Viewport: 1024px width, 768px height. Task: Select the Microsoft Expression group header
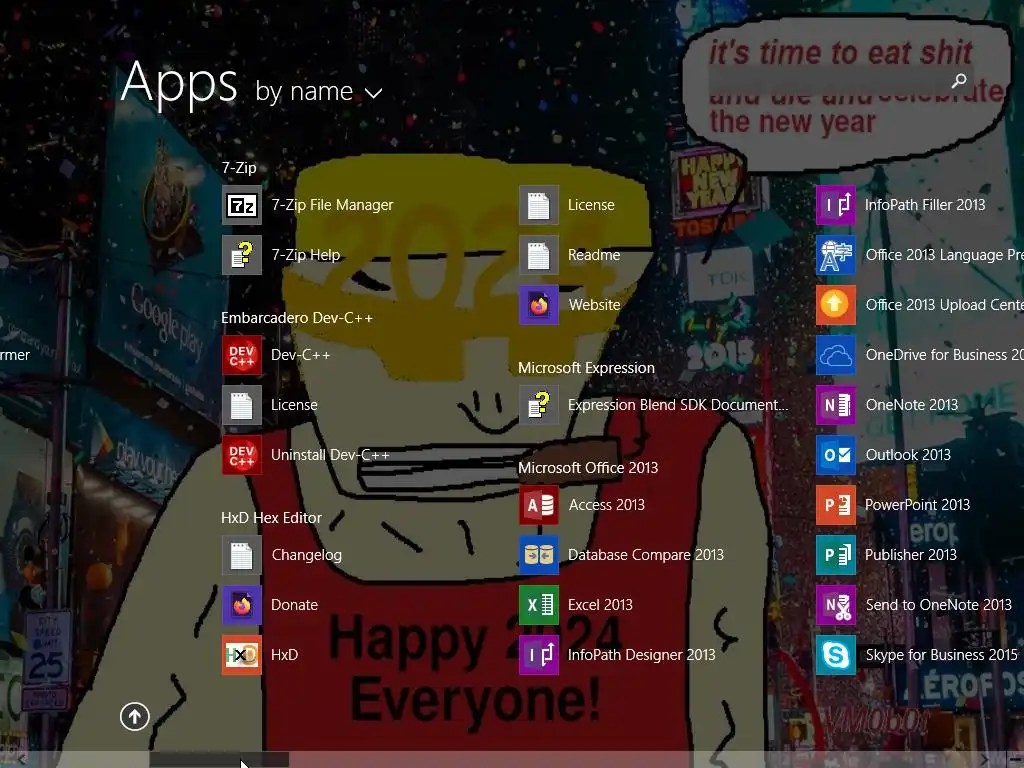586,368
